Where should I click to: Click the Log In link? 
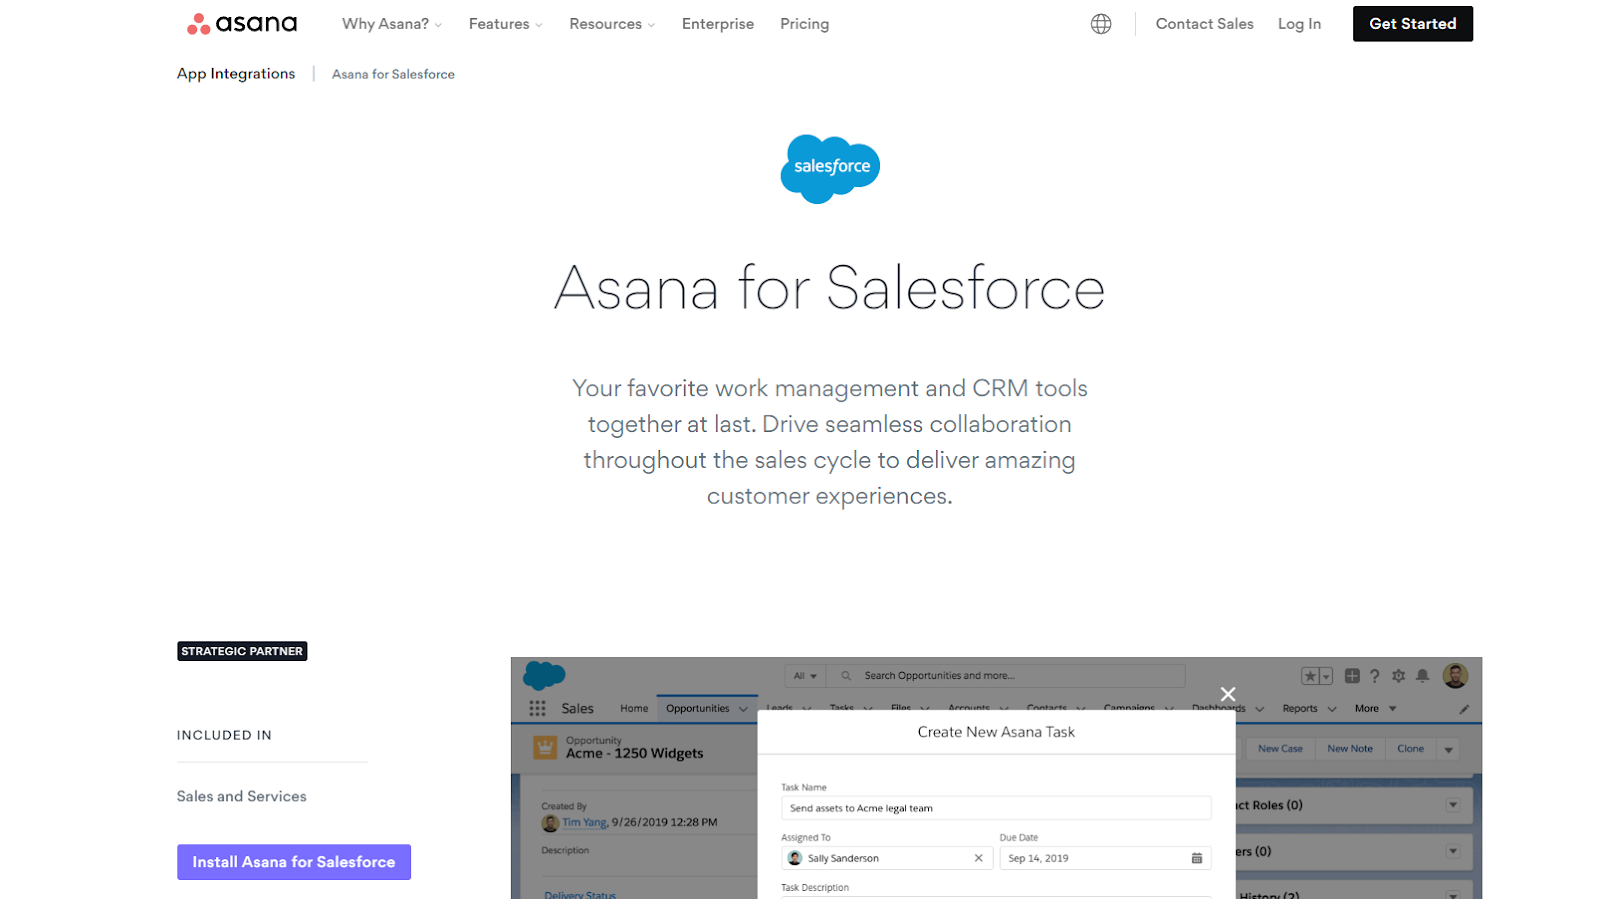pos(1299,24)
